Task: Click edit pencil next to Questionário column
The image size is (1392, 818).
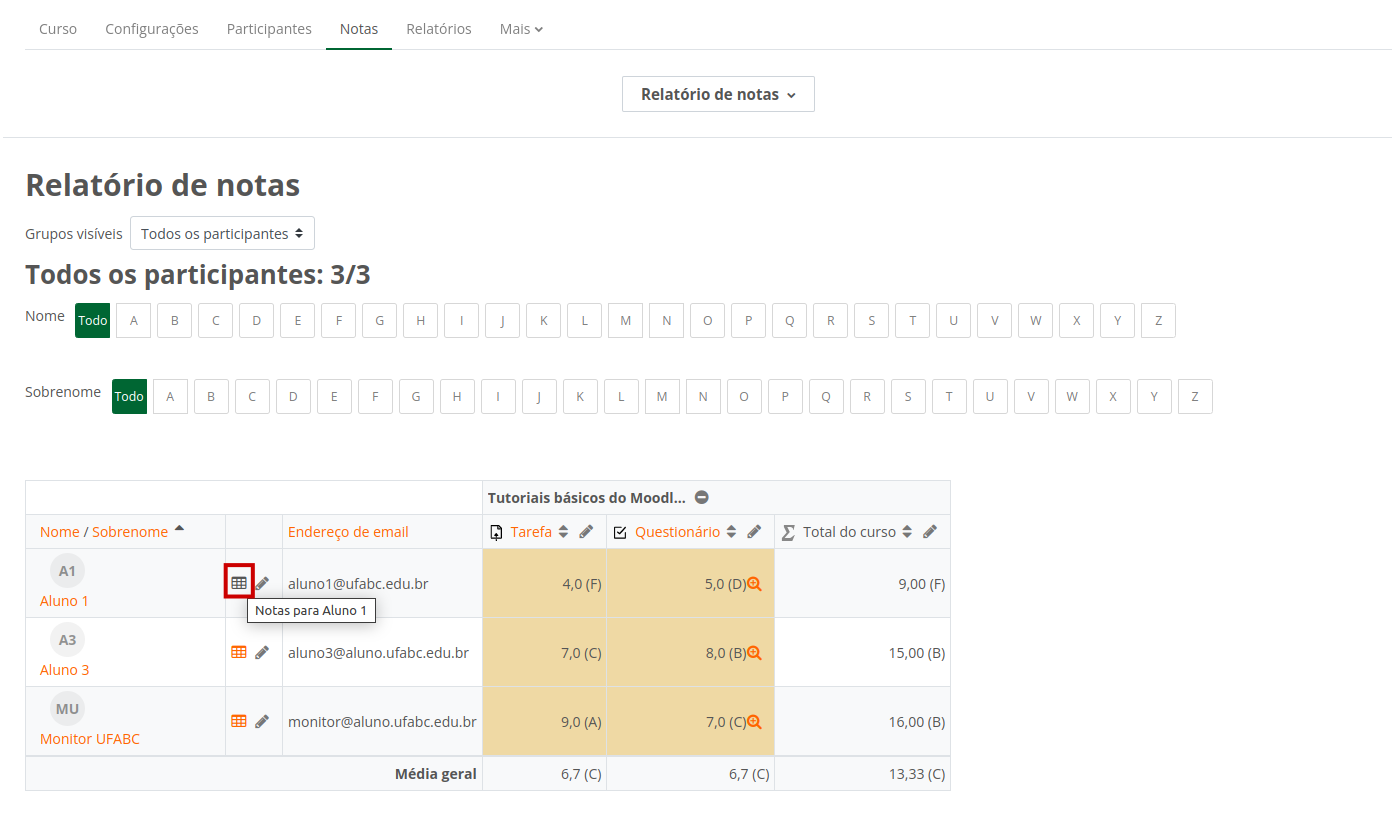Action: (755, 532)
